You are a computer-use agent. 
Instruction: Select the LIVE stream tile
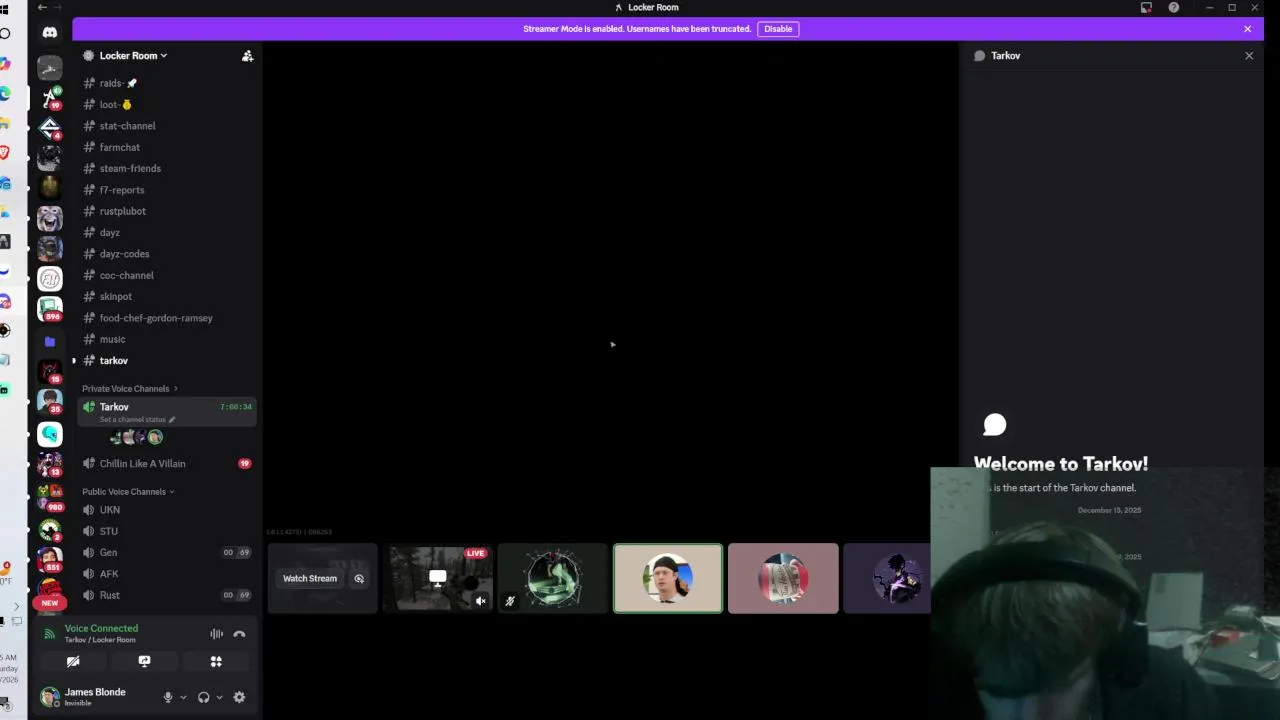(x=438, y=578)
